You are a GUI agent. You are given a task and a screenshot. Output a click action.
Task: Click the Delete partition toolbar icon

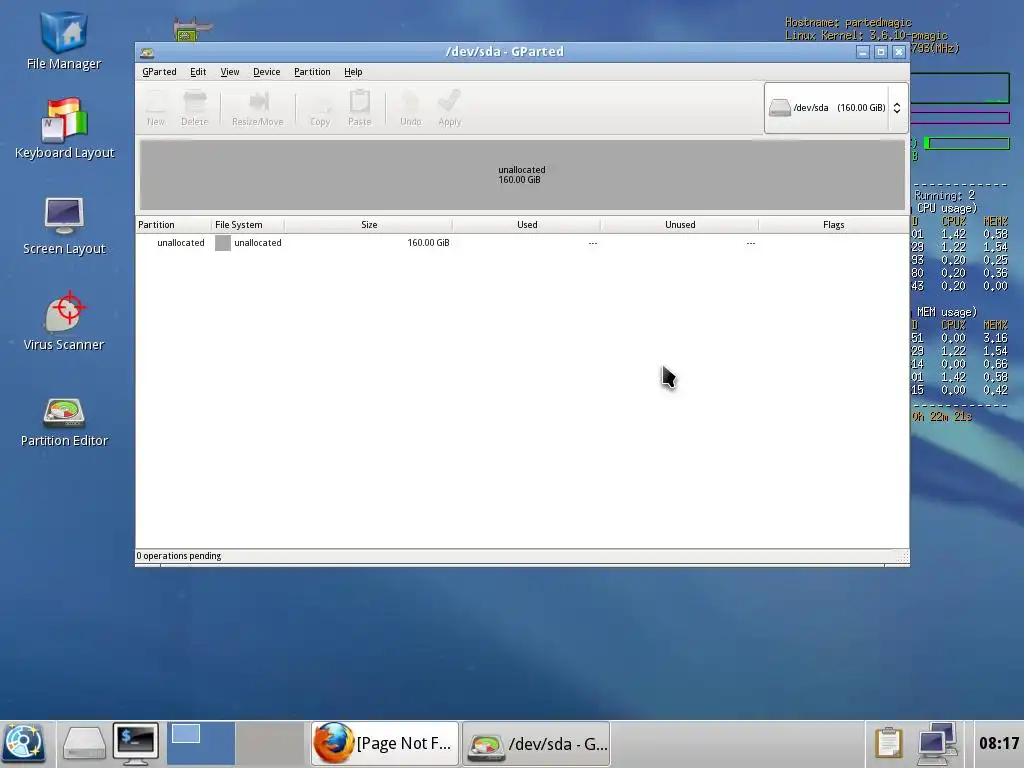point(194,108)
